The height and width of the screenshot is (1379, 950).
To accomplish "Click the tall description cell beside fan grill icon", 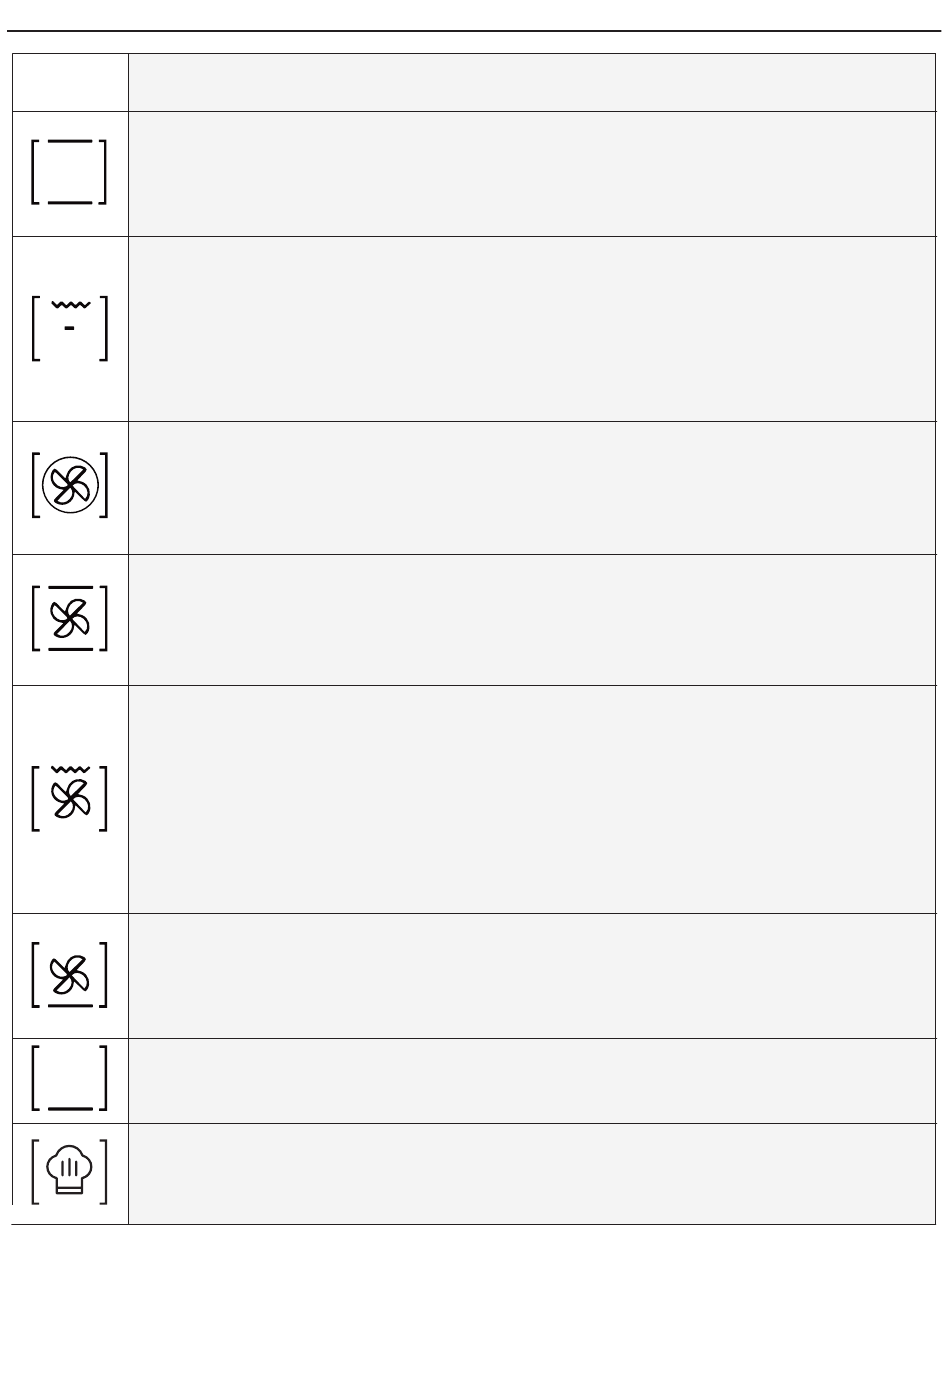I will [532, 800].
